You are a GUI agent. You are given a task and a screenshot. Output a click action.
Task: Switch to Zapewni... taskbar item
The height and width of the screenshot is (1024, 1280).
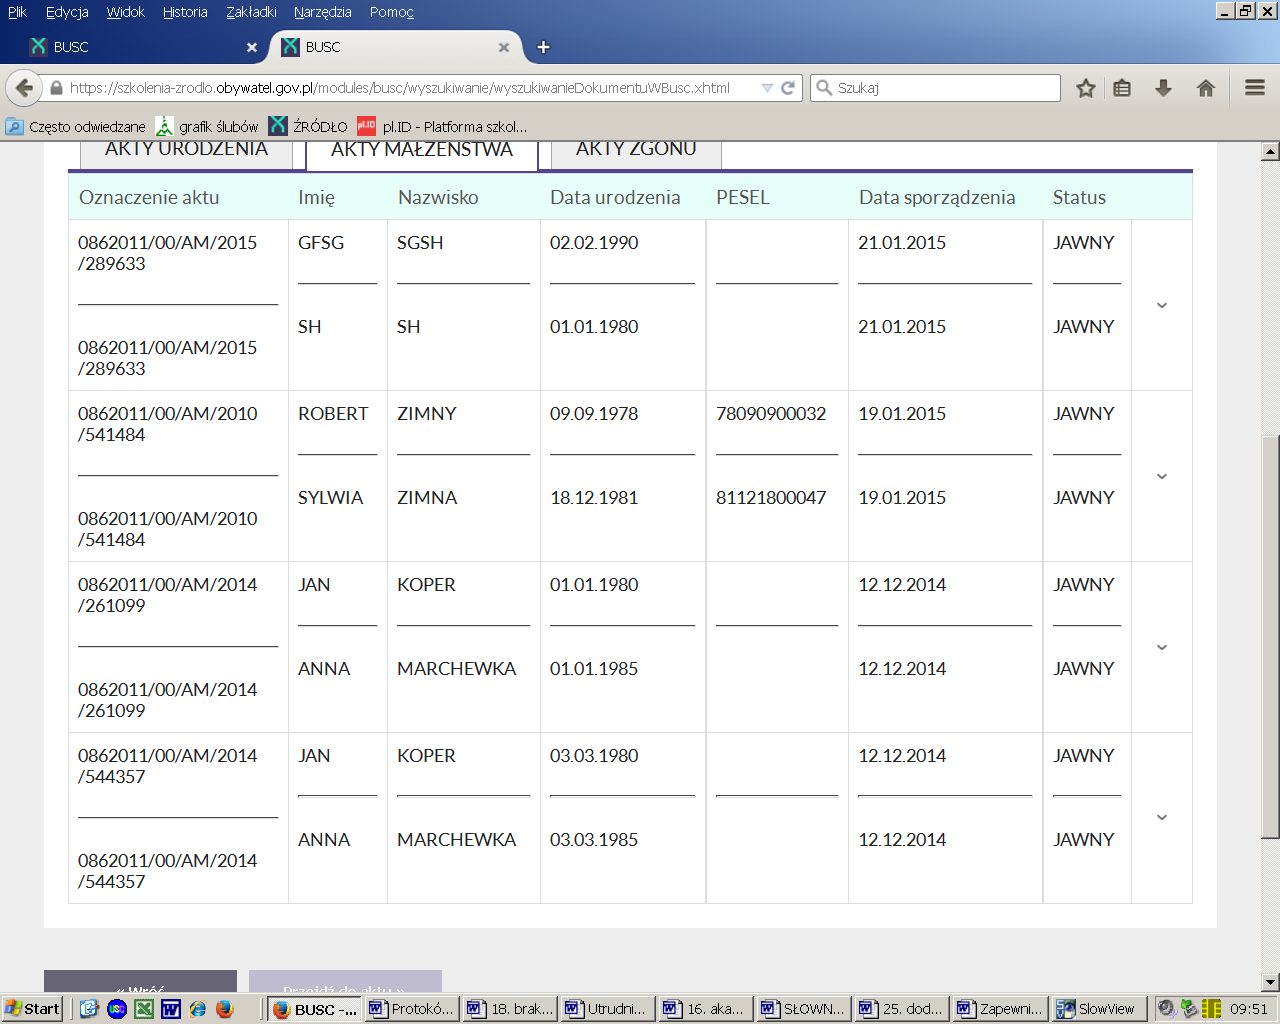tap(1000, 1009)
